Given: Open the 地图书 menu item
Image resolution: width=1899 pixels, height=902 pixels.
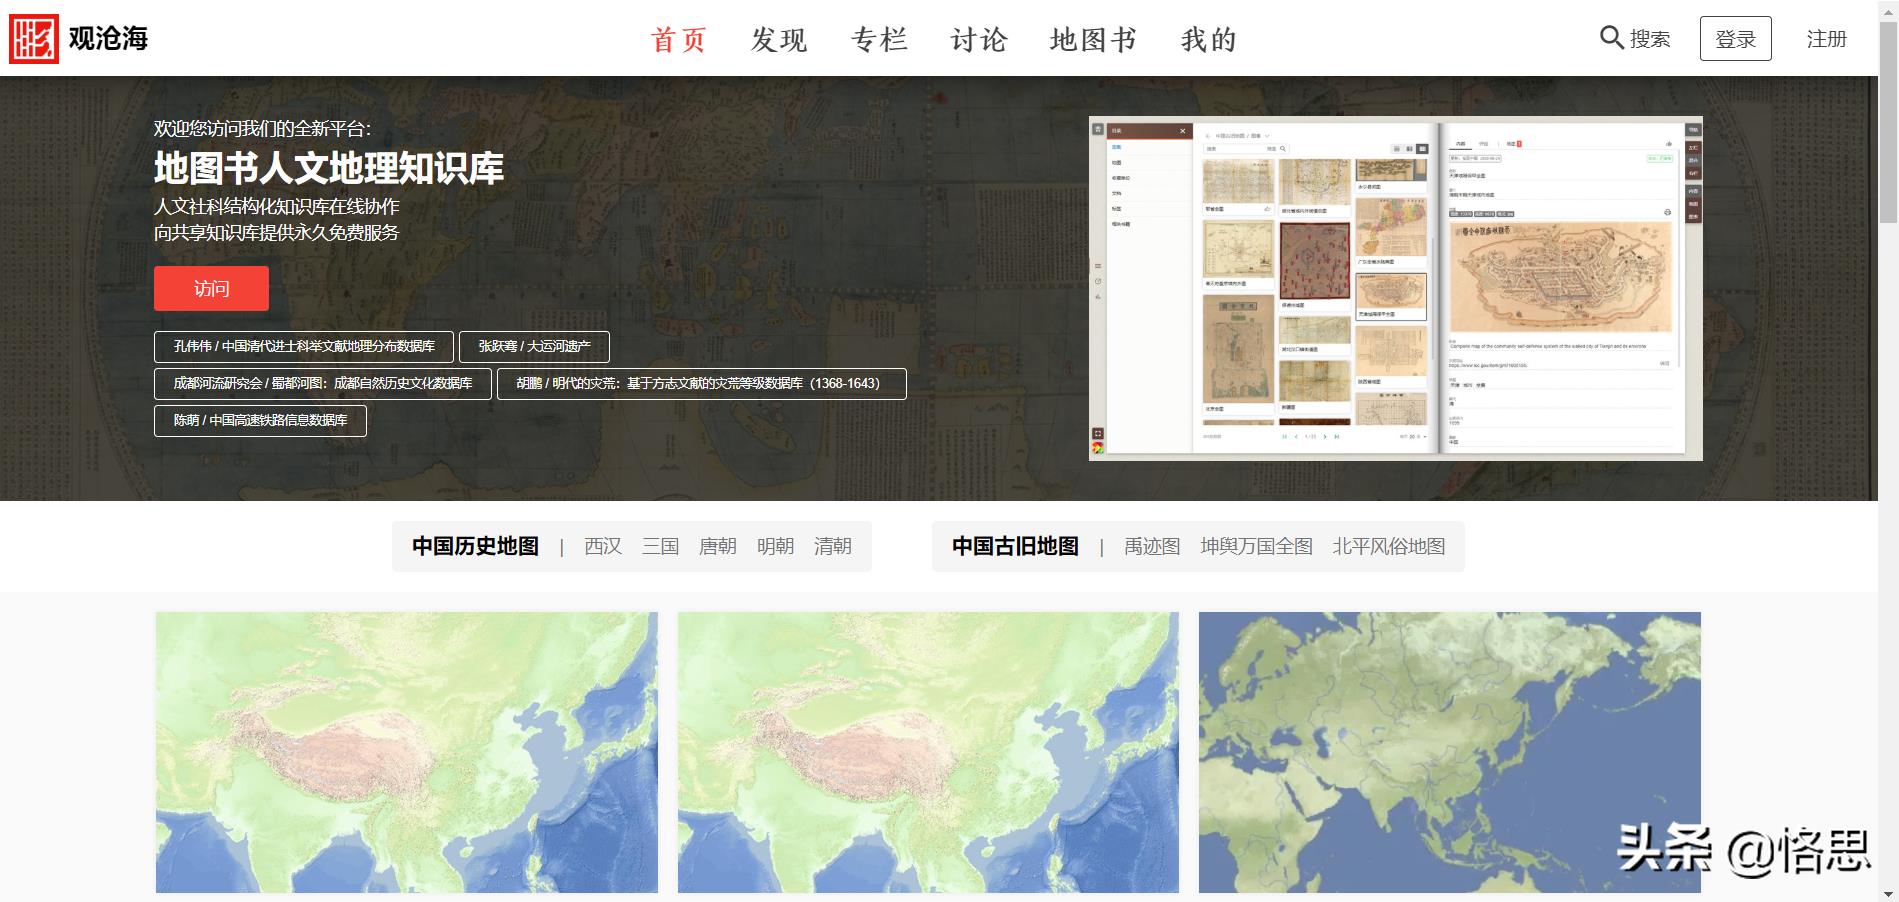Looking at the screenshot, I should click(1093, 40).
